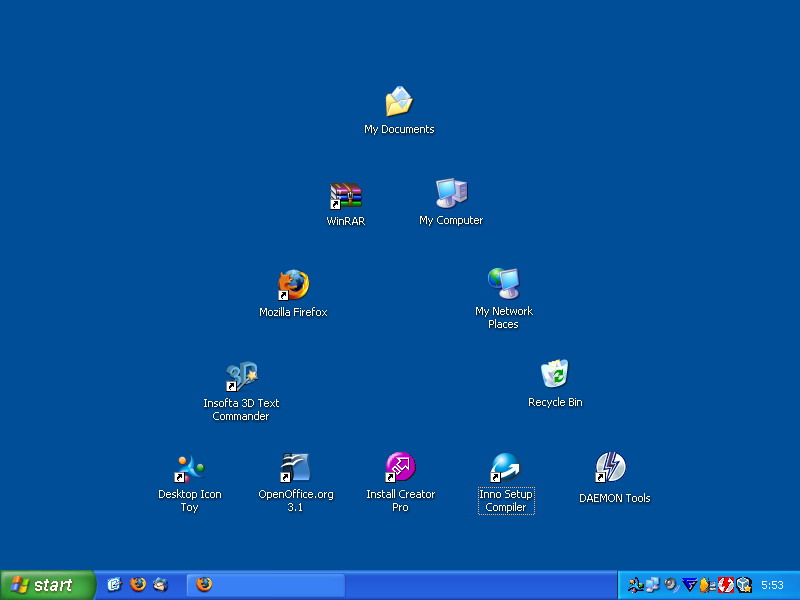Open the Windows Start menu
This screenshot has width=800, height=600.
click(x=47, y=585)
